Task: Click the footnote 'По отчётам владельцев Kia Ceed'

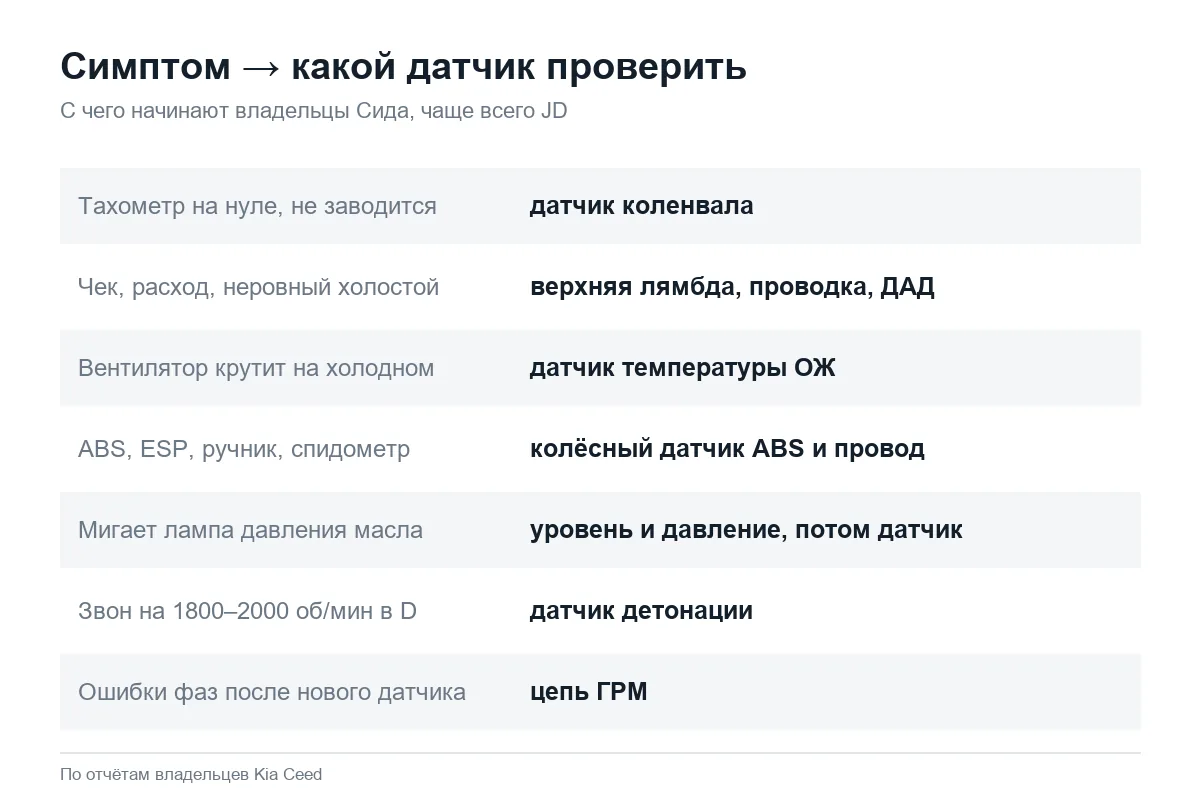Action: (191, 774)
